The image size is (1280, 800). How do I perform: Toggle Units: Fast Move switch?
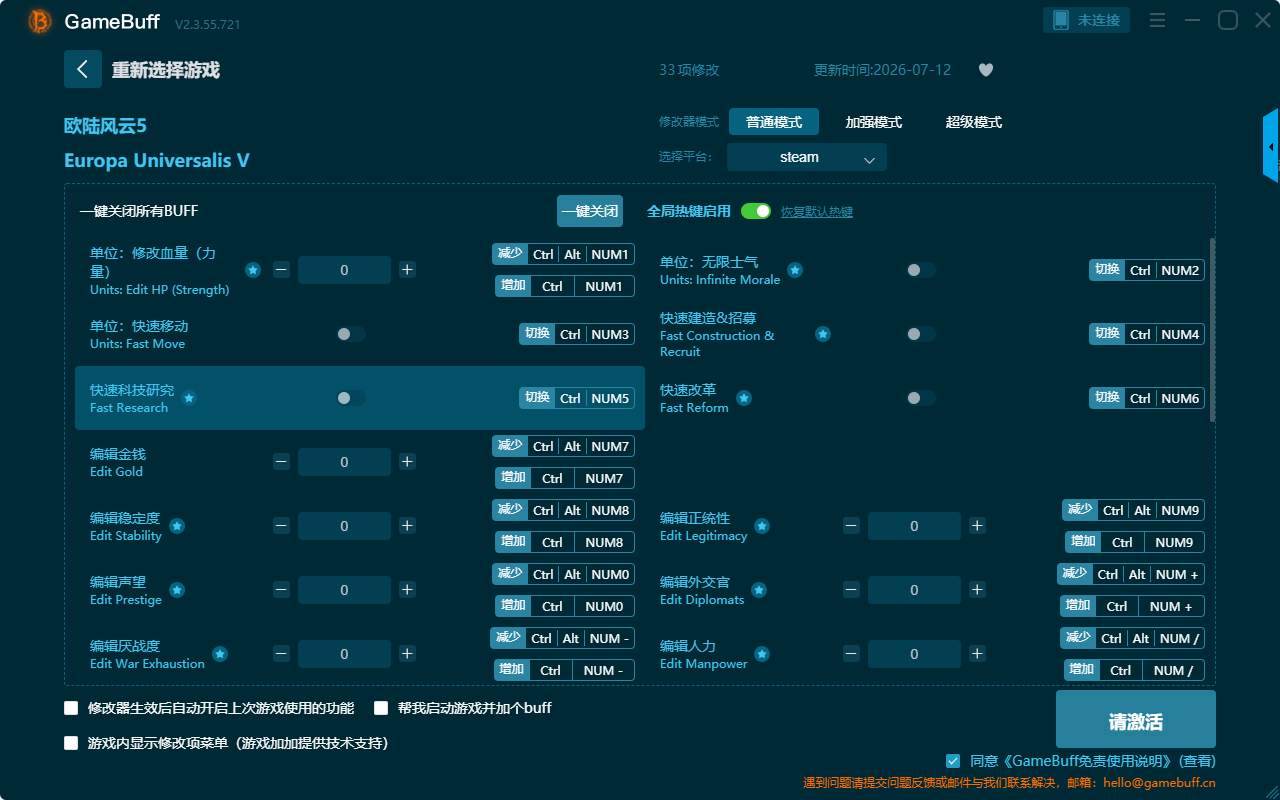pyautogui.click(x=351, y=334)
